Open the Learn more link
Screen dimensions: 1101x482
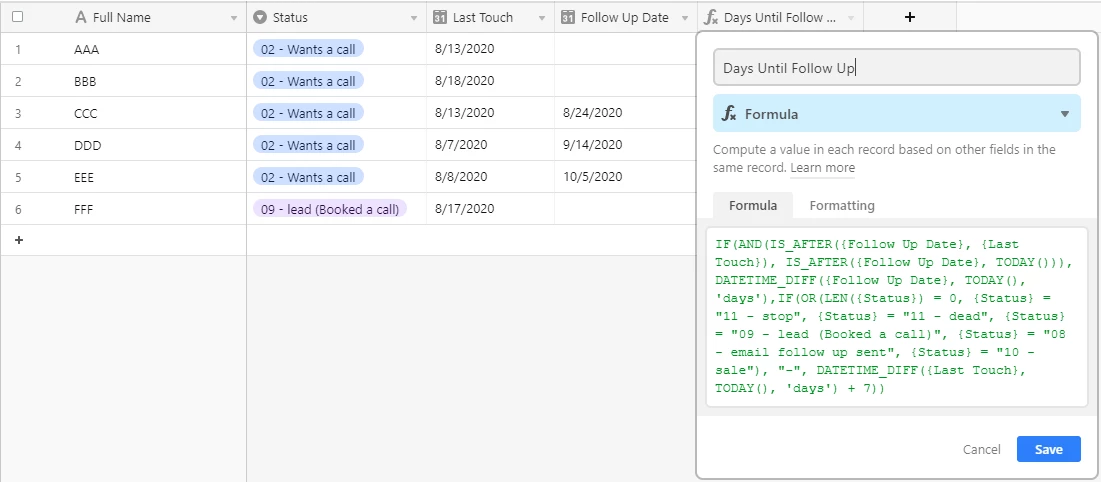pyautogui.click(x=822, y=168)
